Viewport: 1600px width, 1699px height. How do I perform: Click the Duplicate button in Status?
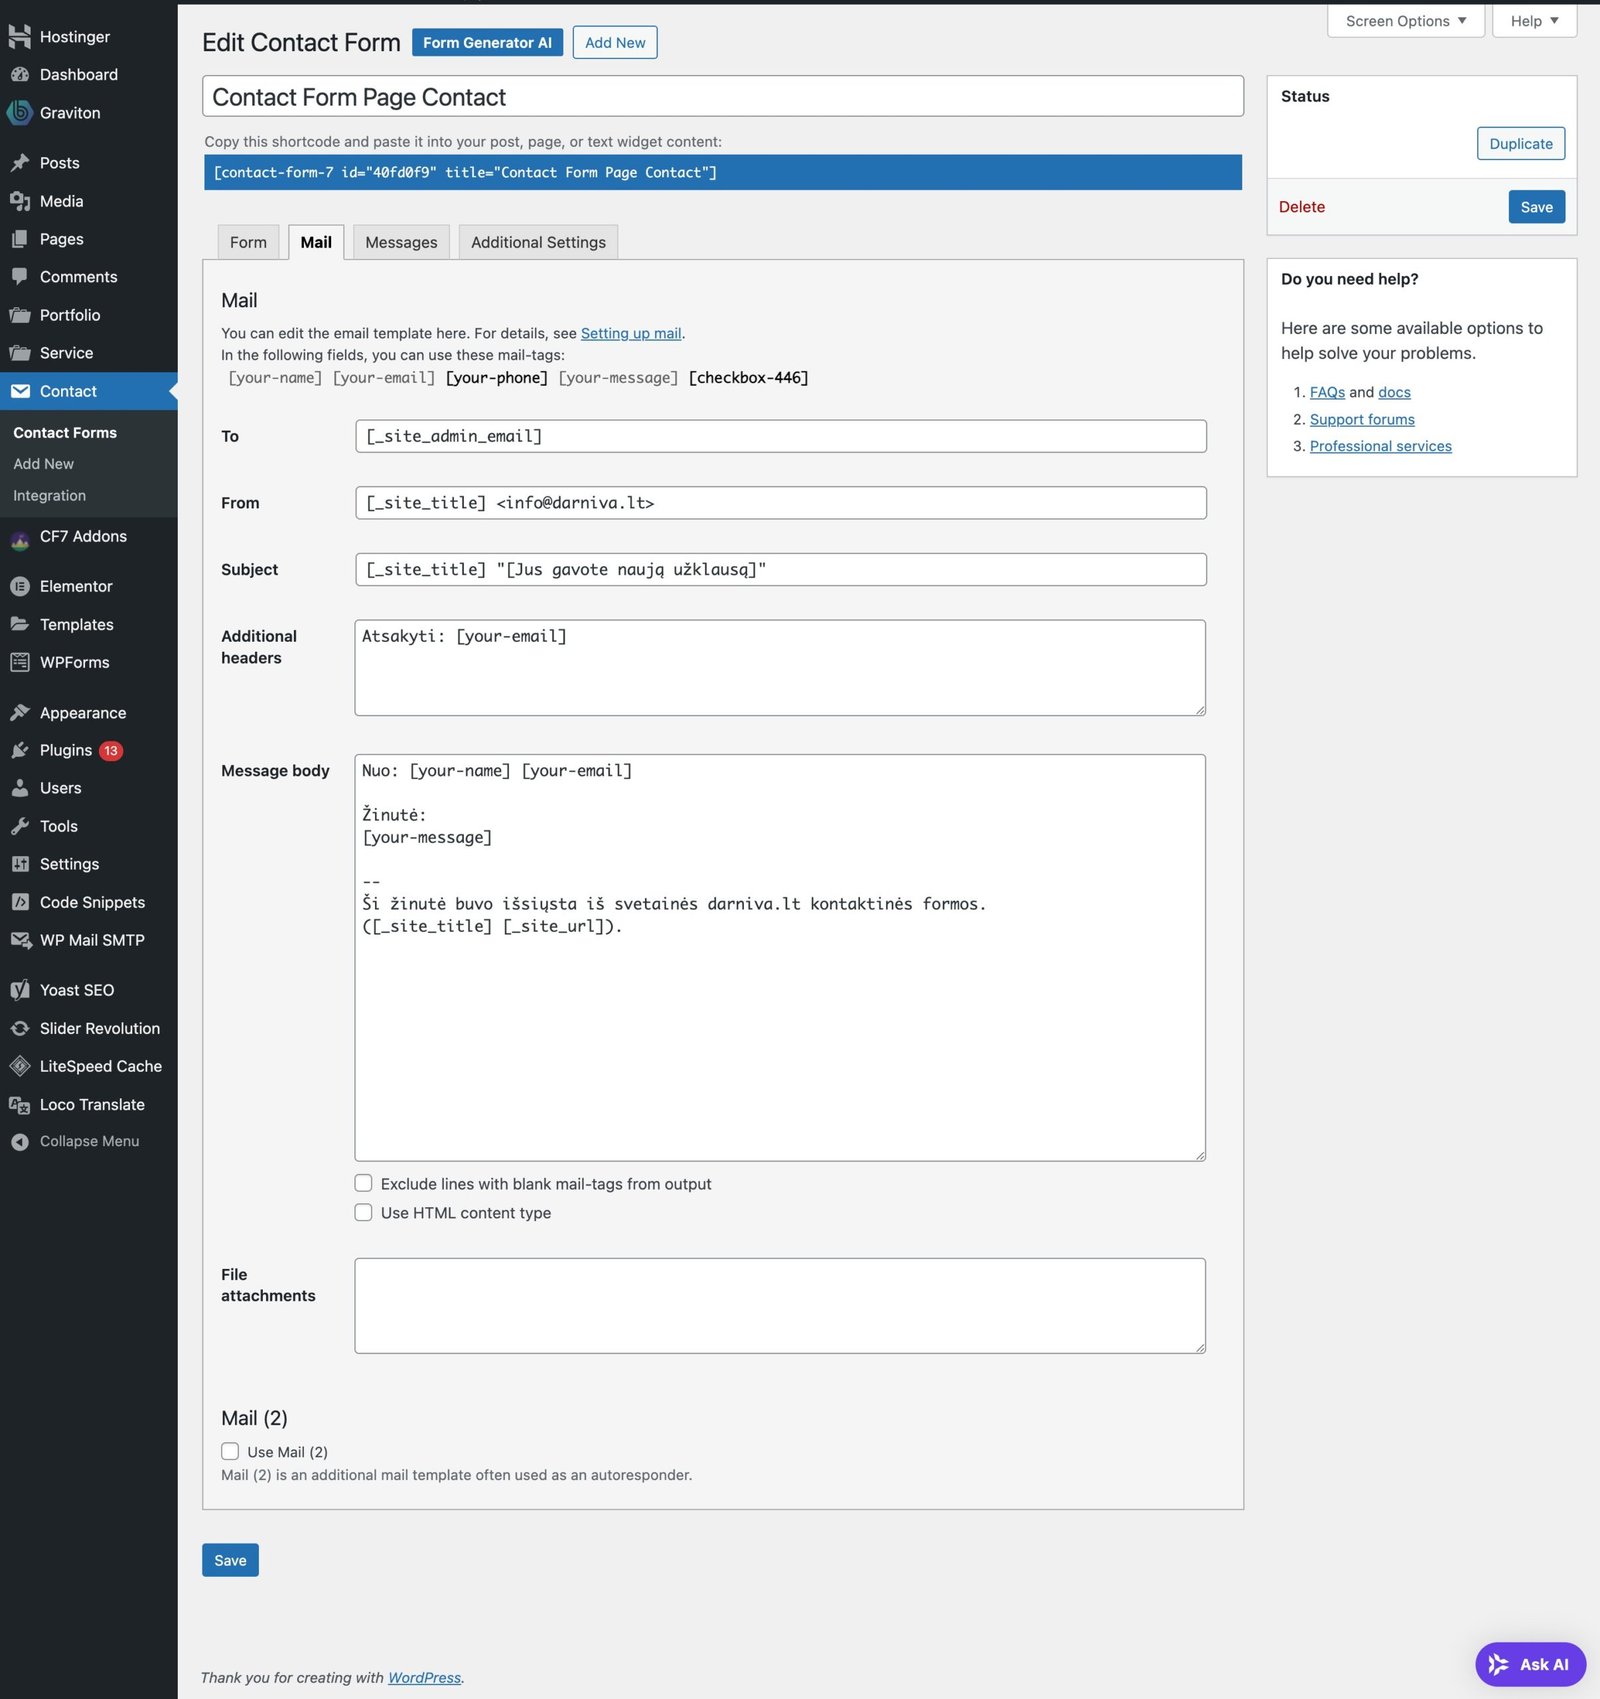coord(1520,143)
